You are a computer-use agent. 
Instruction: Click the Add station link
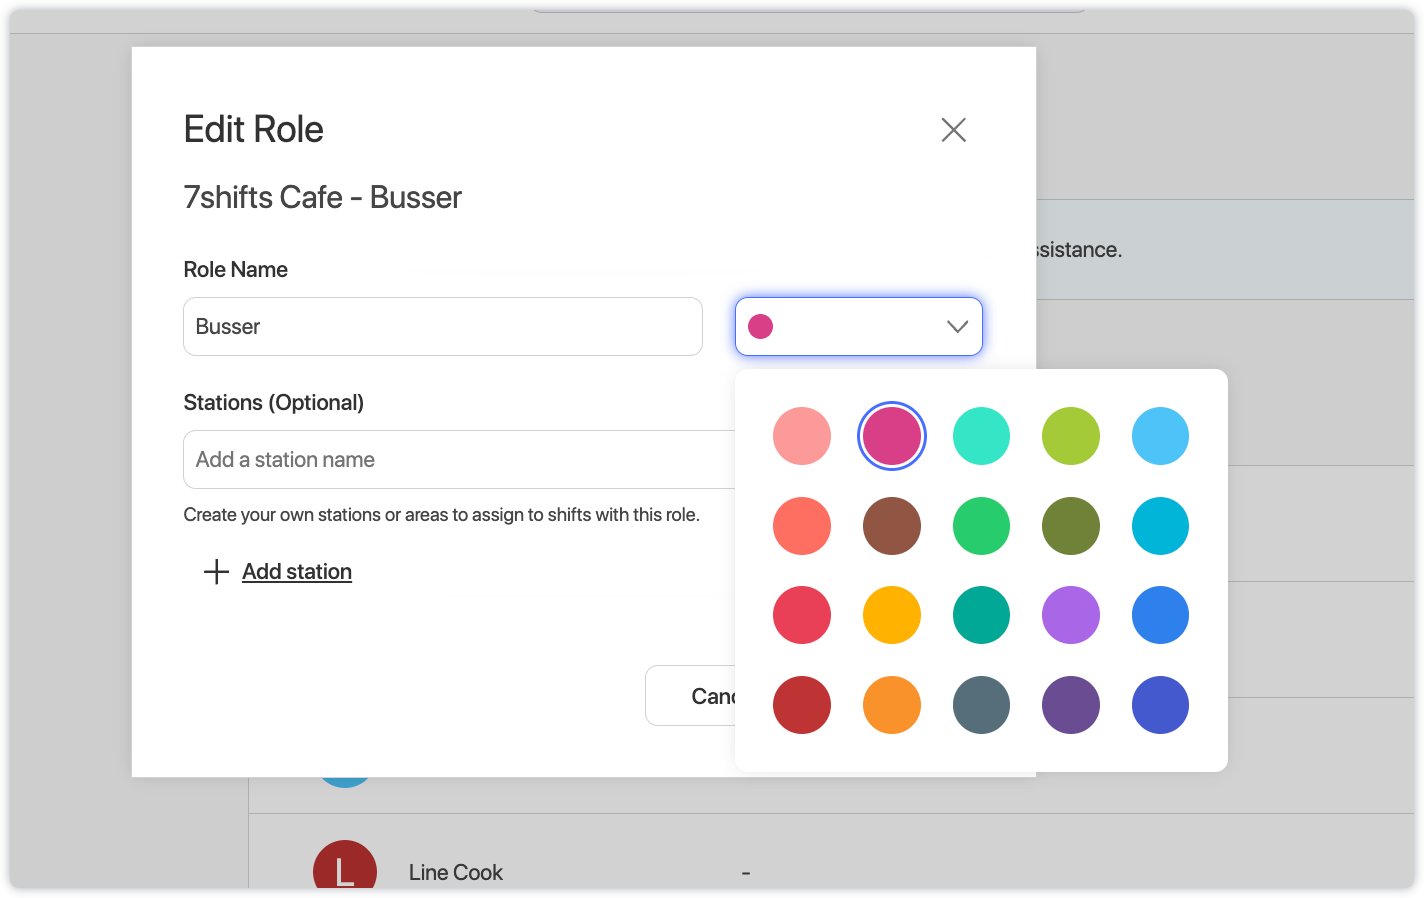(x=297, y=572)
